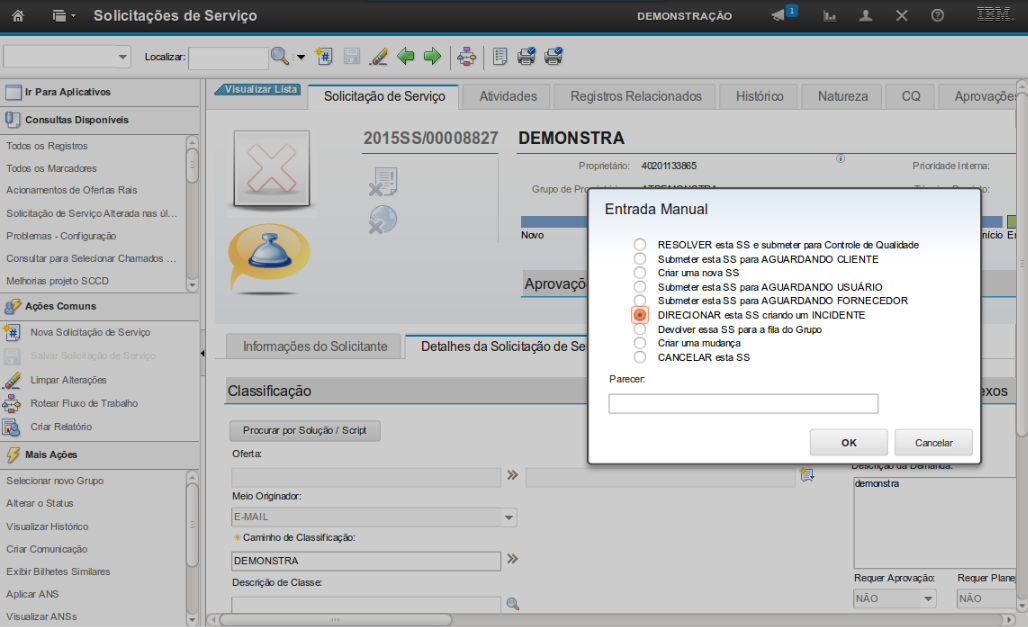Screen dimensions: 1028x627
Task: Click the Parecer text field
Action: click(743, 403)
